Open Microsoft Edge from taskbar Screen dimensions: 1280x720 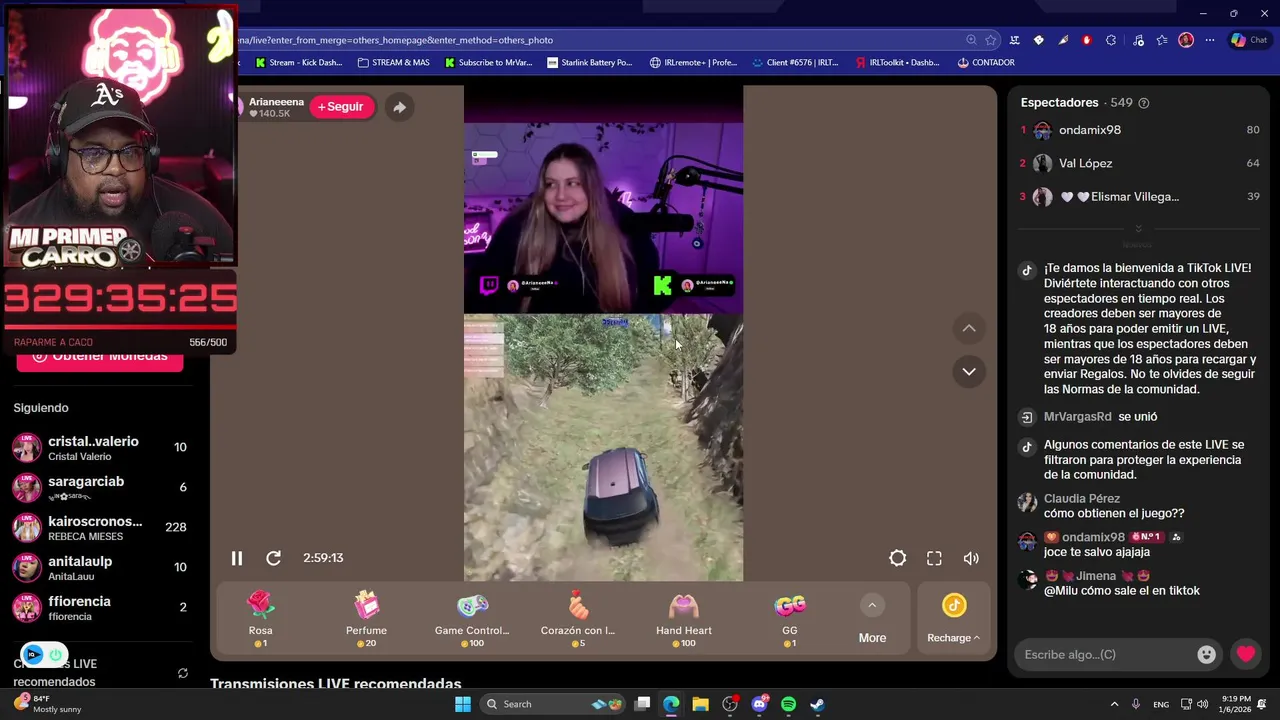click(x=671, y=704)
